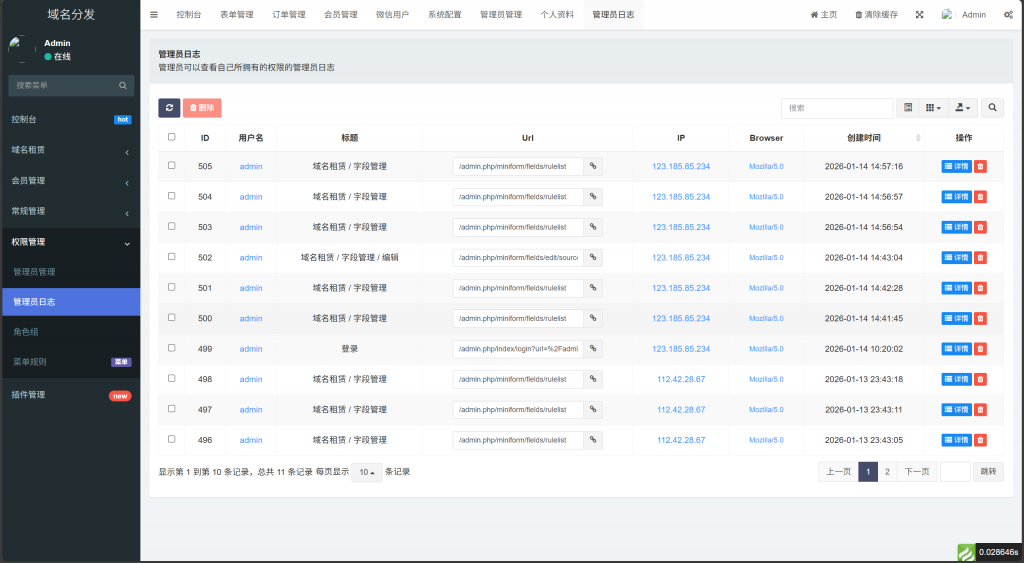Viewport: 1024px width, 563px height.
Task: Open the 系统配置 top tab
Action: [445, 14]
